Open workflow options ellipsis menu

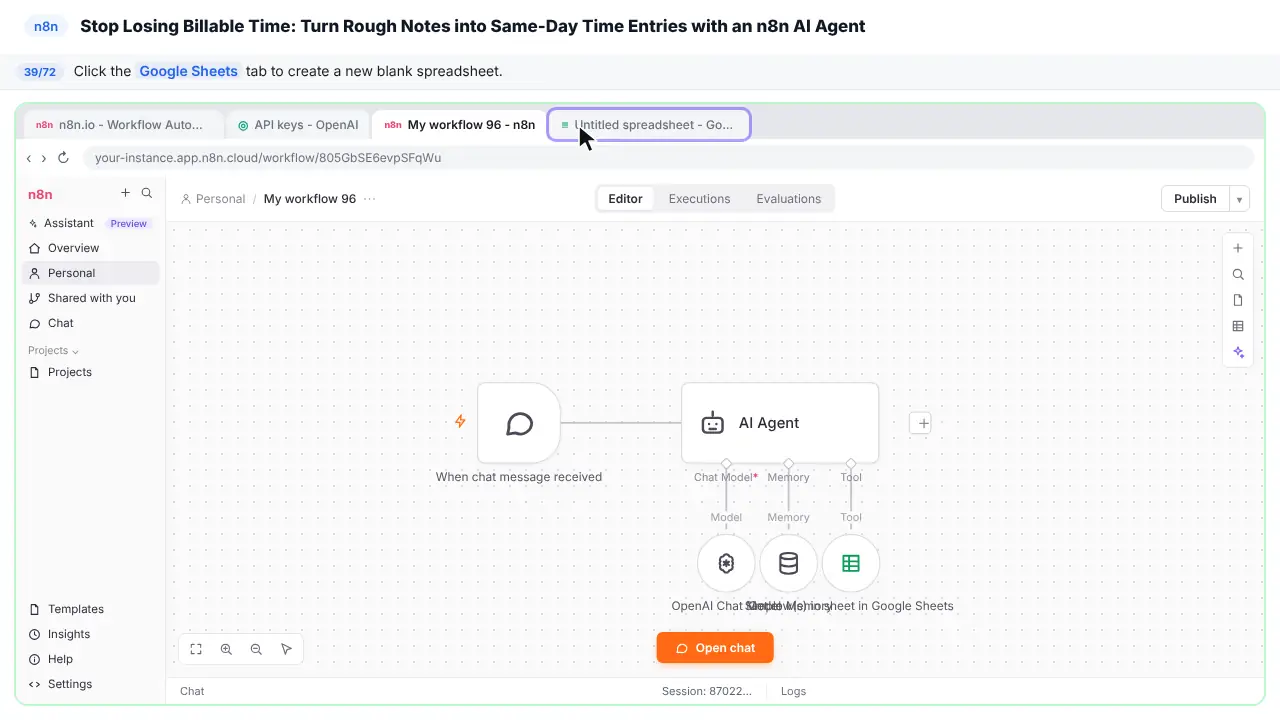pyautogui.click(x=370, y=199)
